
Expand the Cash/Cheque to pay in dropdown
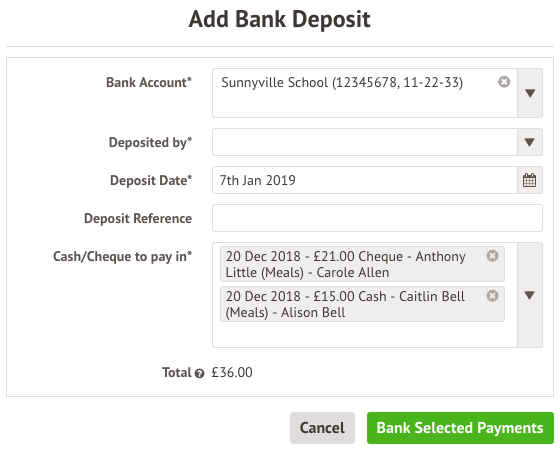click(x=530, y=295)
